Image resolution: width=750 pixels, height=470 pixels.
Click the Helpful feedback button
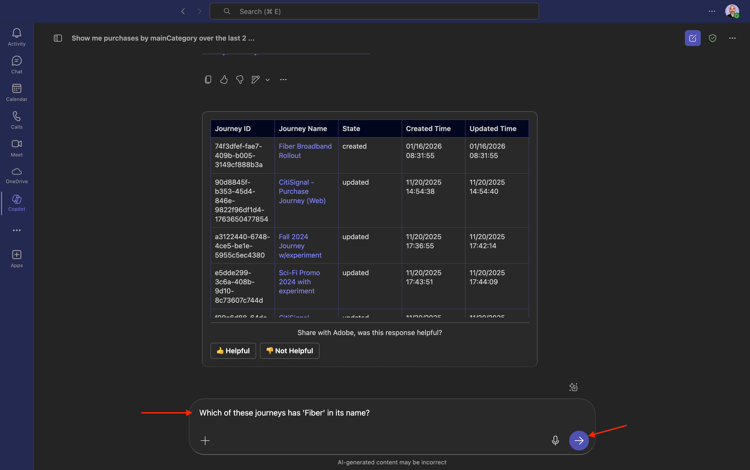tap(233, 351)
